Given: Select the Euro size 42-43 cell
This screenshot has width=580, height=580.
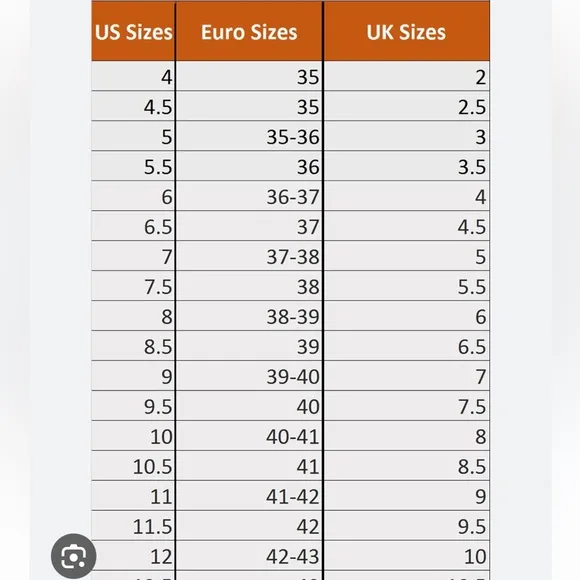Looking at the screenshot, I should 249,556.
